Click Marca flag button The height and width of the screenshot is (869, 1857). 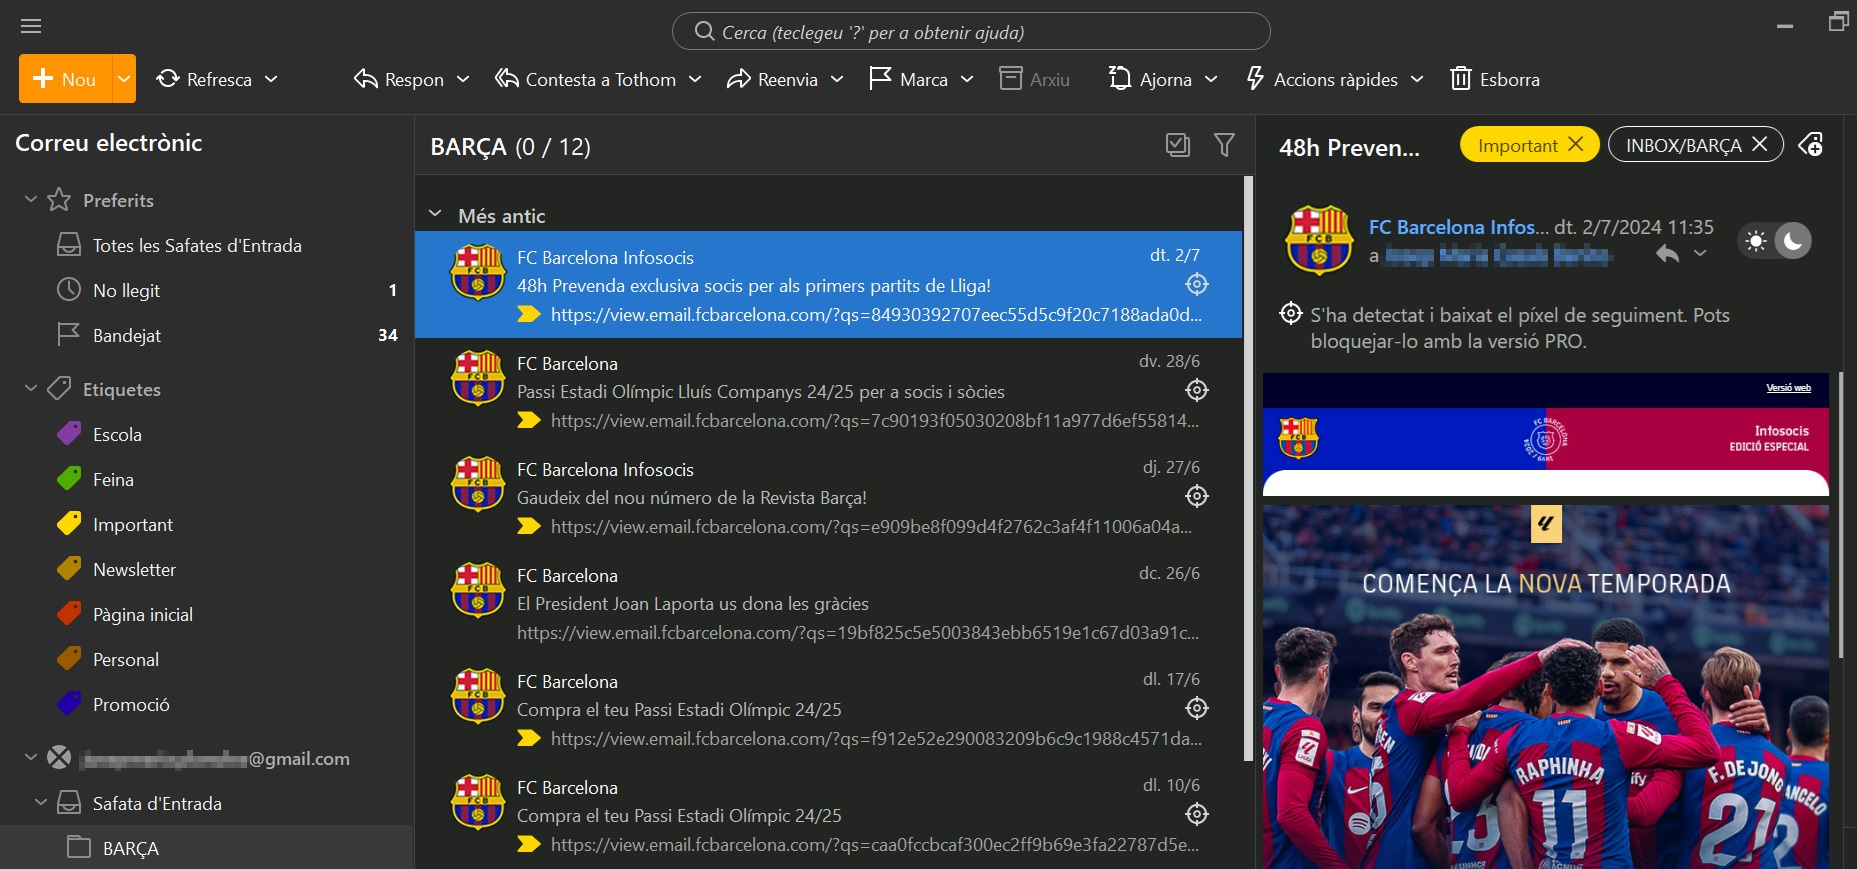pyautogui.click(x=908, y=79)
